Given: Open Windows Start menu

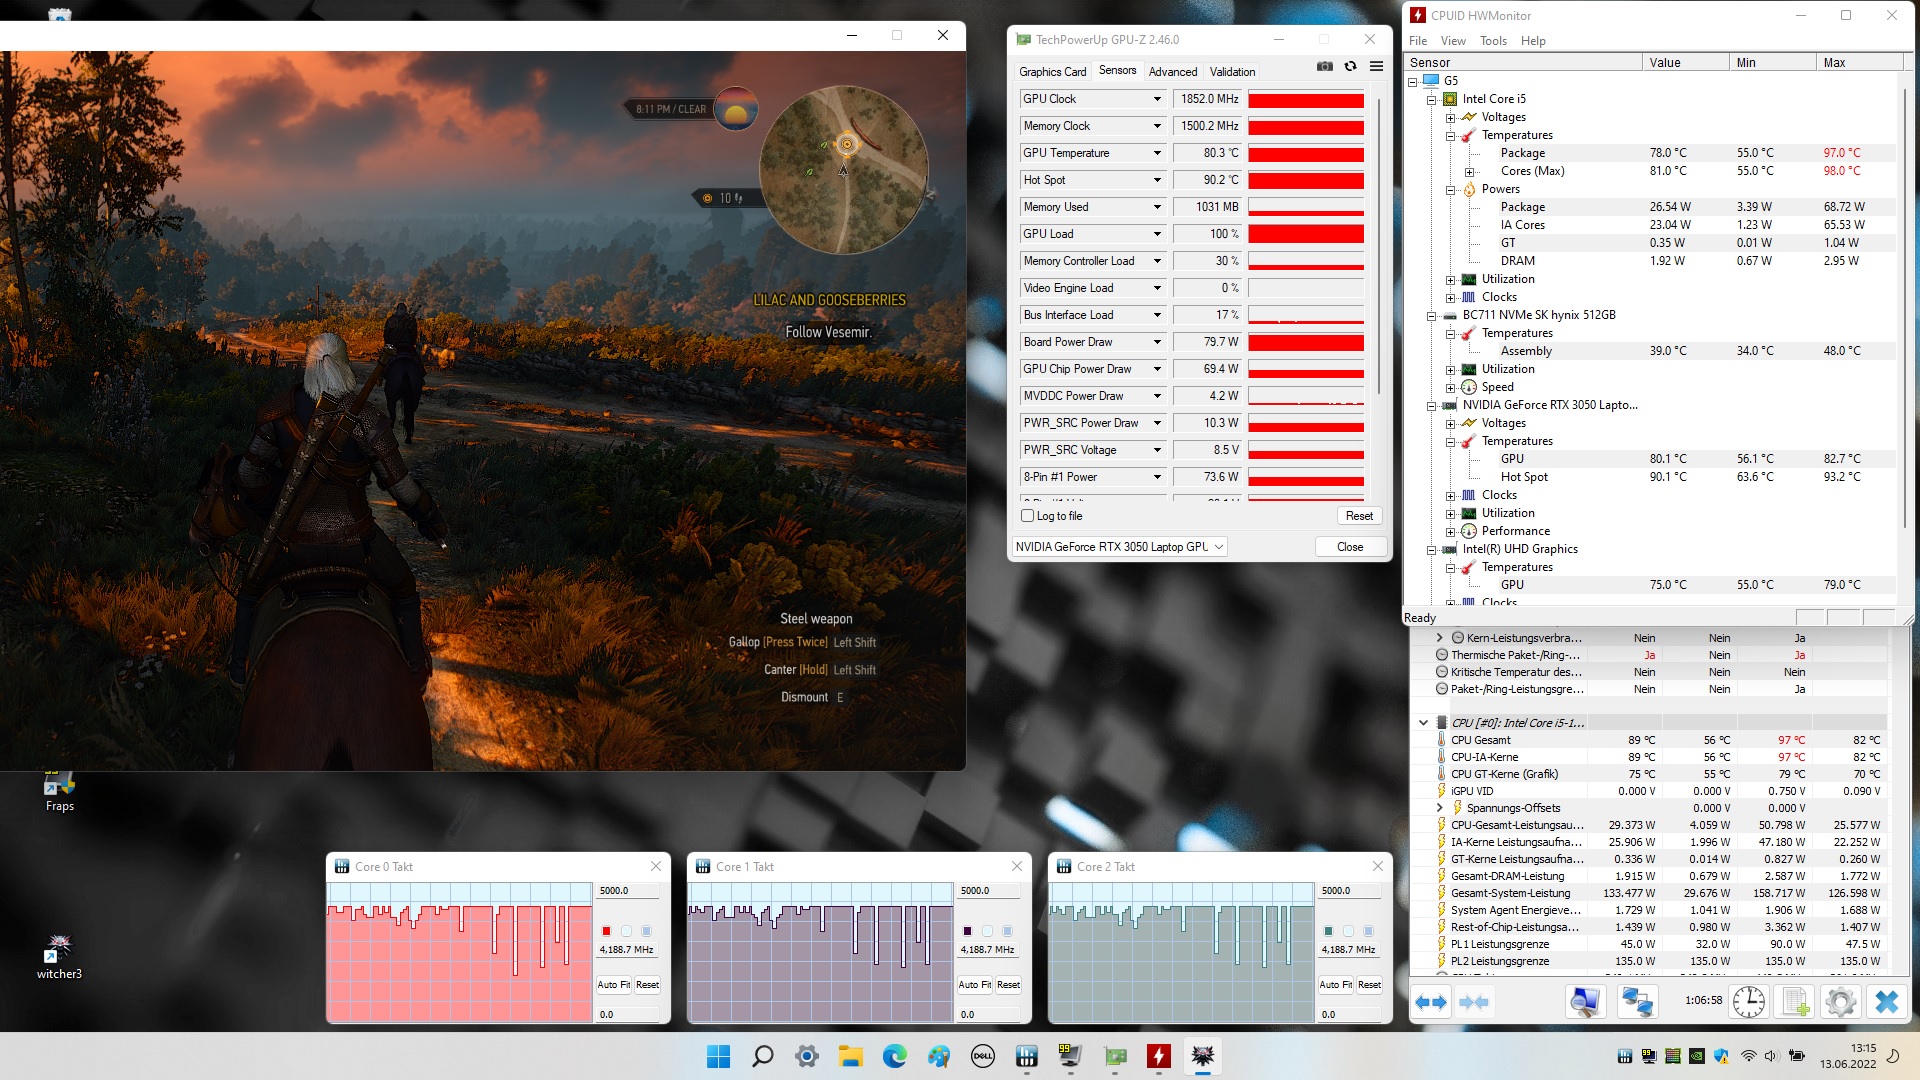Looking at the screenshot, I should [718, 1056].
